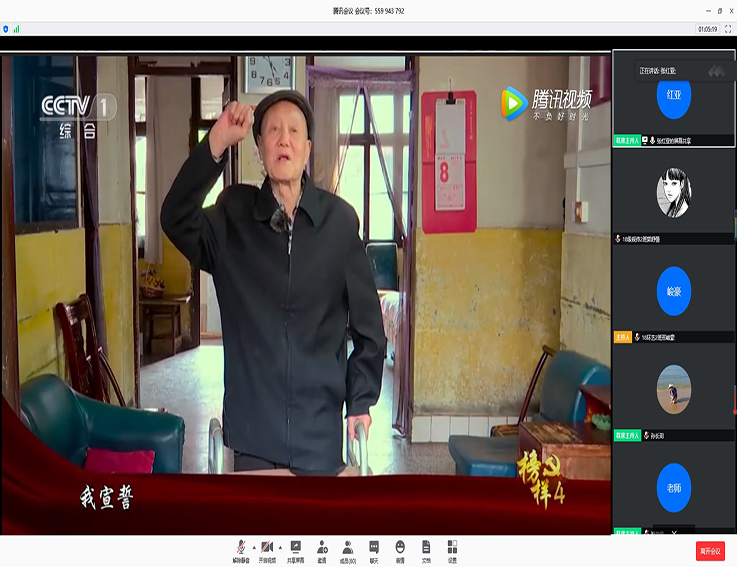Open audio options arrow beside microphone
737x567 pixels.
pos(254,547)
